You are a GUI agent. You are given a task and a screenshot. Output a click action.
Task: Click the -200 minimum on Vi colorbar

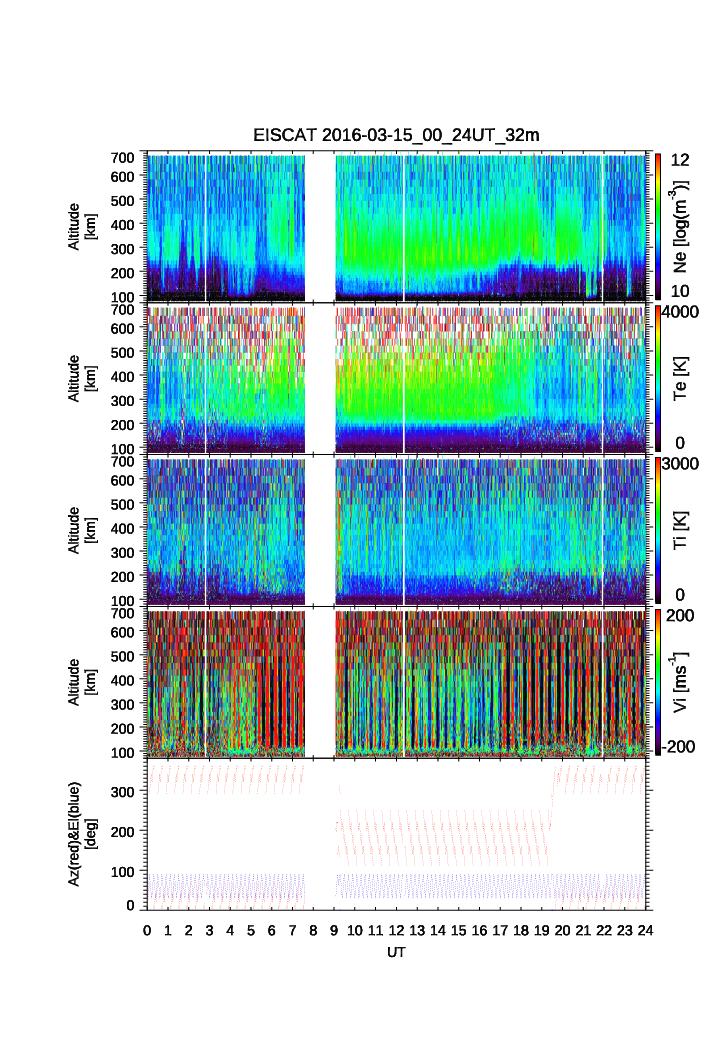click(x=678, y=747)
